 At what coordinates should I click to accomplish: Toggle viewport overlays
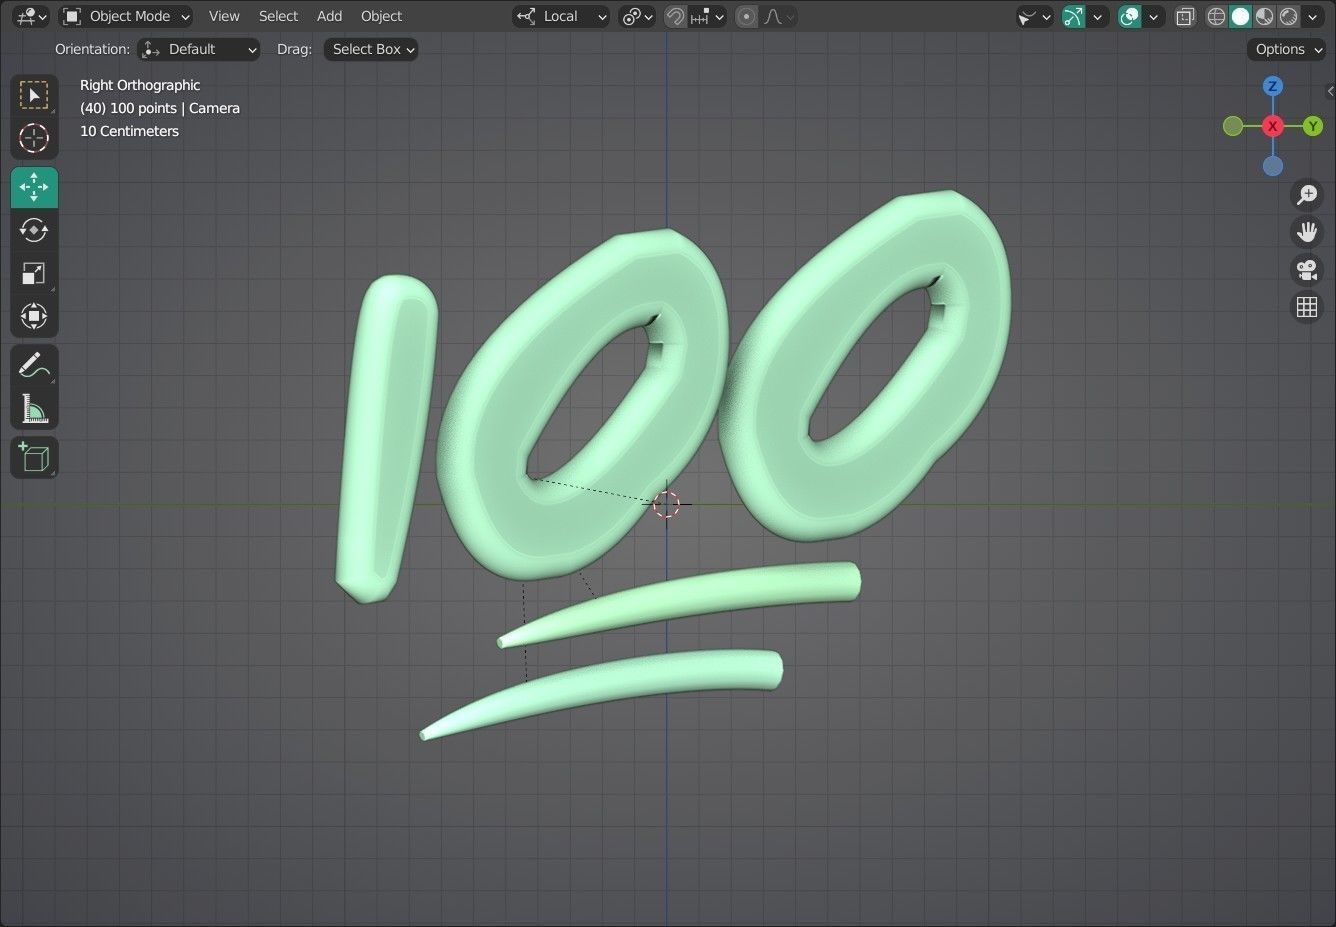pos(1129,16)
